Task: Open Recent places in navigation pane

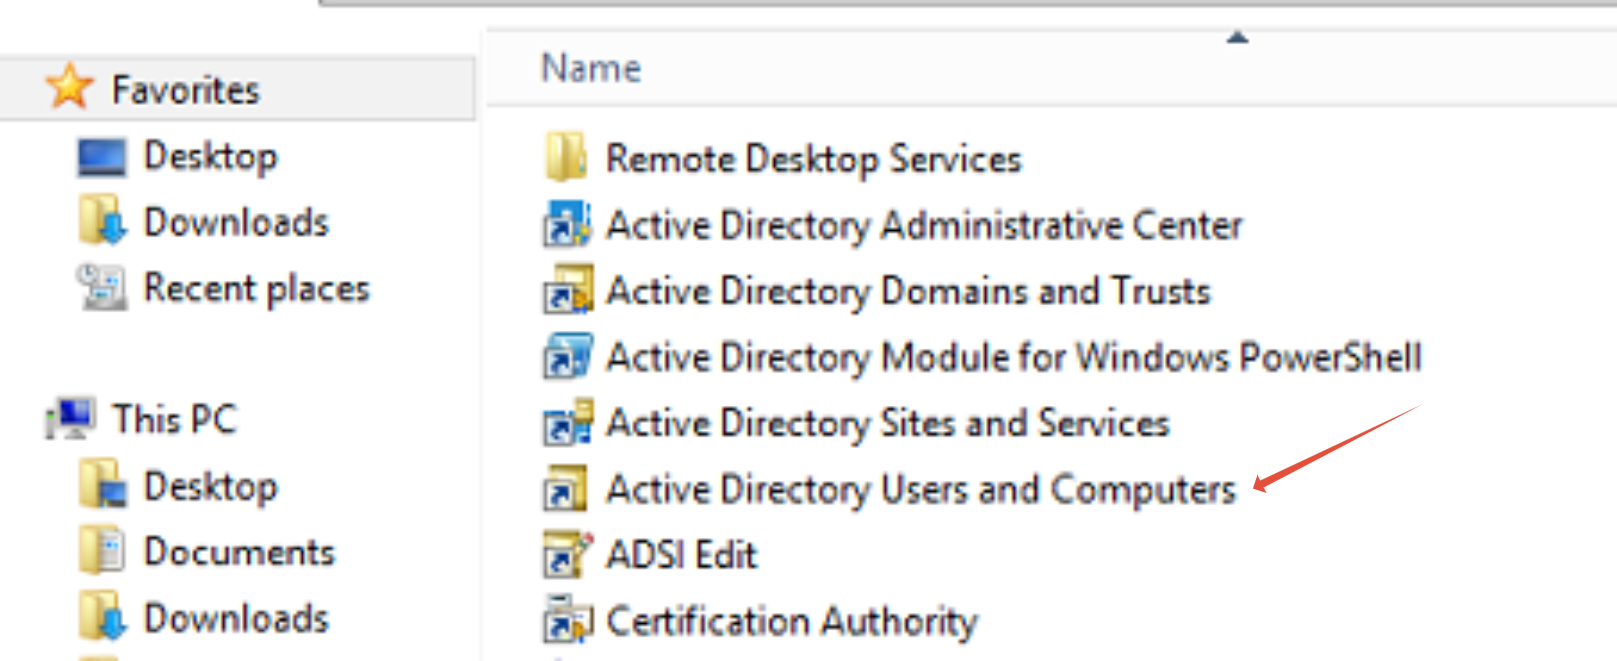Action: tap(257, 289)
